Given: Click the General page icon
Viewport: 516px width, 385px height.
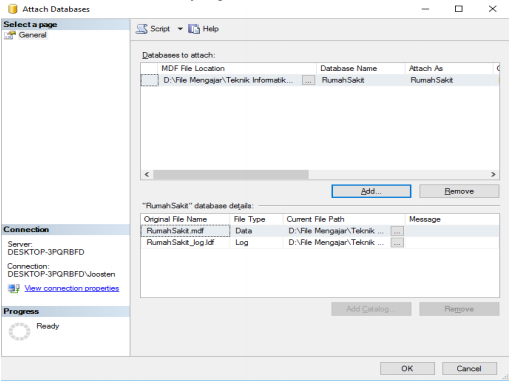Looking at the screenshot, I should tap(10, 35).
